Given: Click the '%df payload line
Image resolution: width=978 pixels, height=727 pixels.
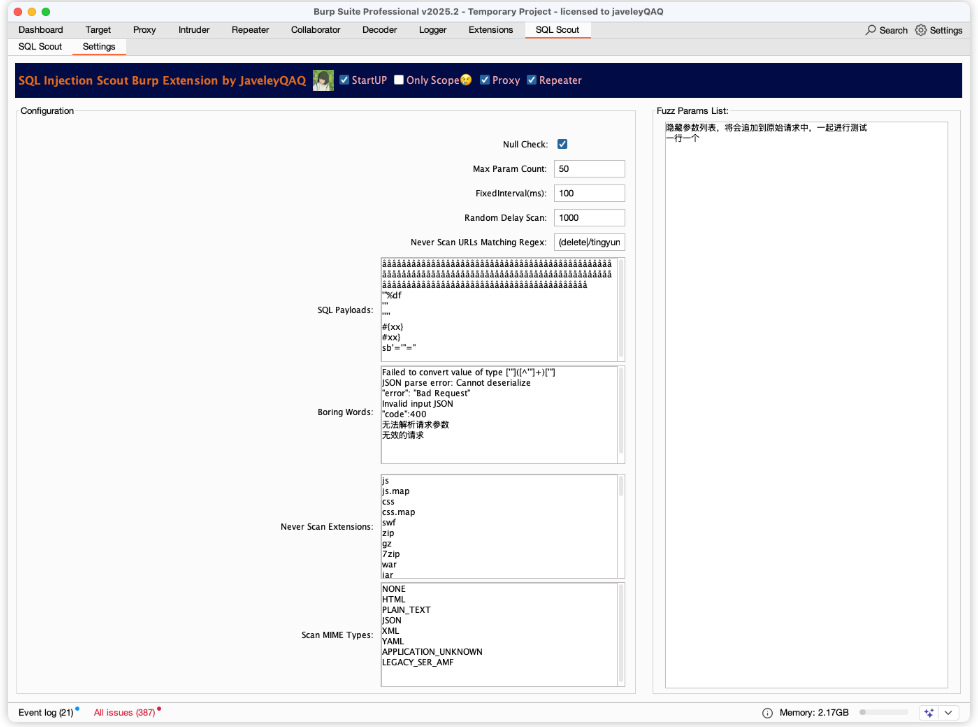Looking at the screenshot, I should tap(392, 296).
